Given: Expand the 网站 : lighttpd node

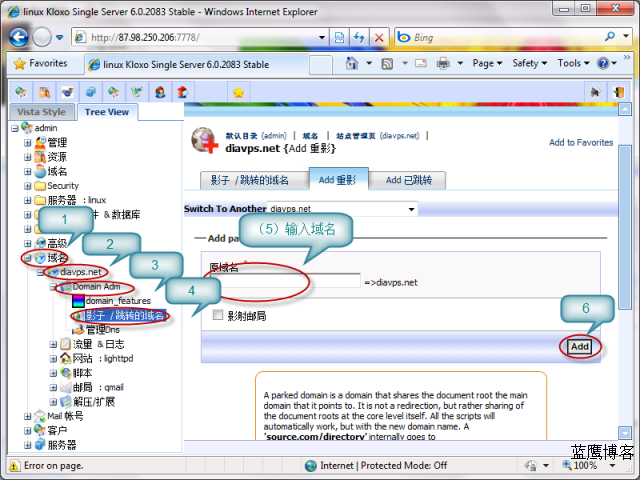Looking at the screenshot, I should pyautogui.click(x=53, y=359).
